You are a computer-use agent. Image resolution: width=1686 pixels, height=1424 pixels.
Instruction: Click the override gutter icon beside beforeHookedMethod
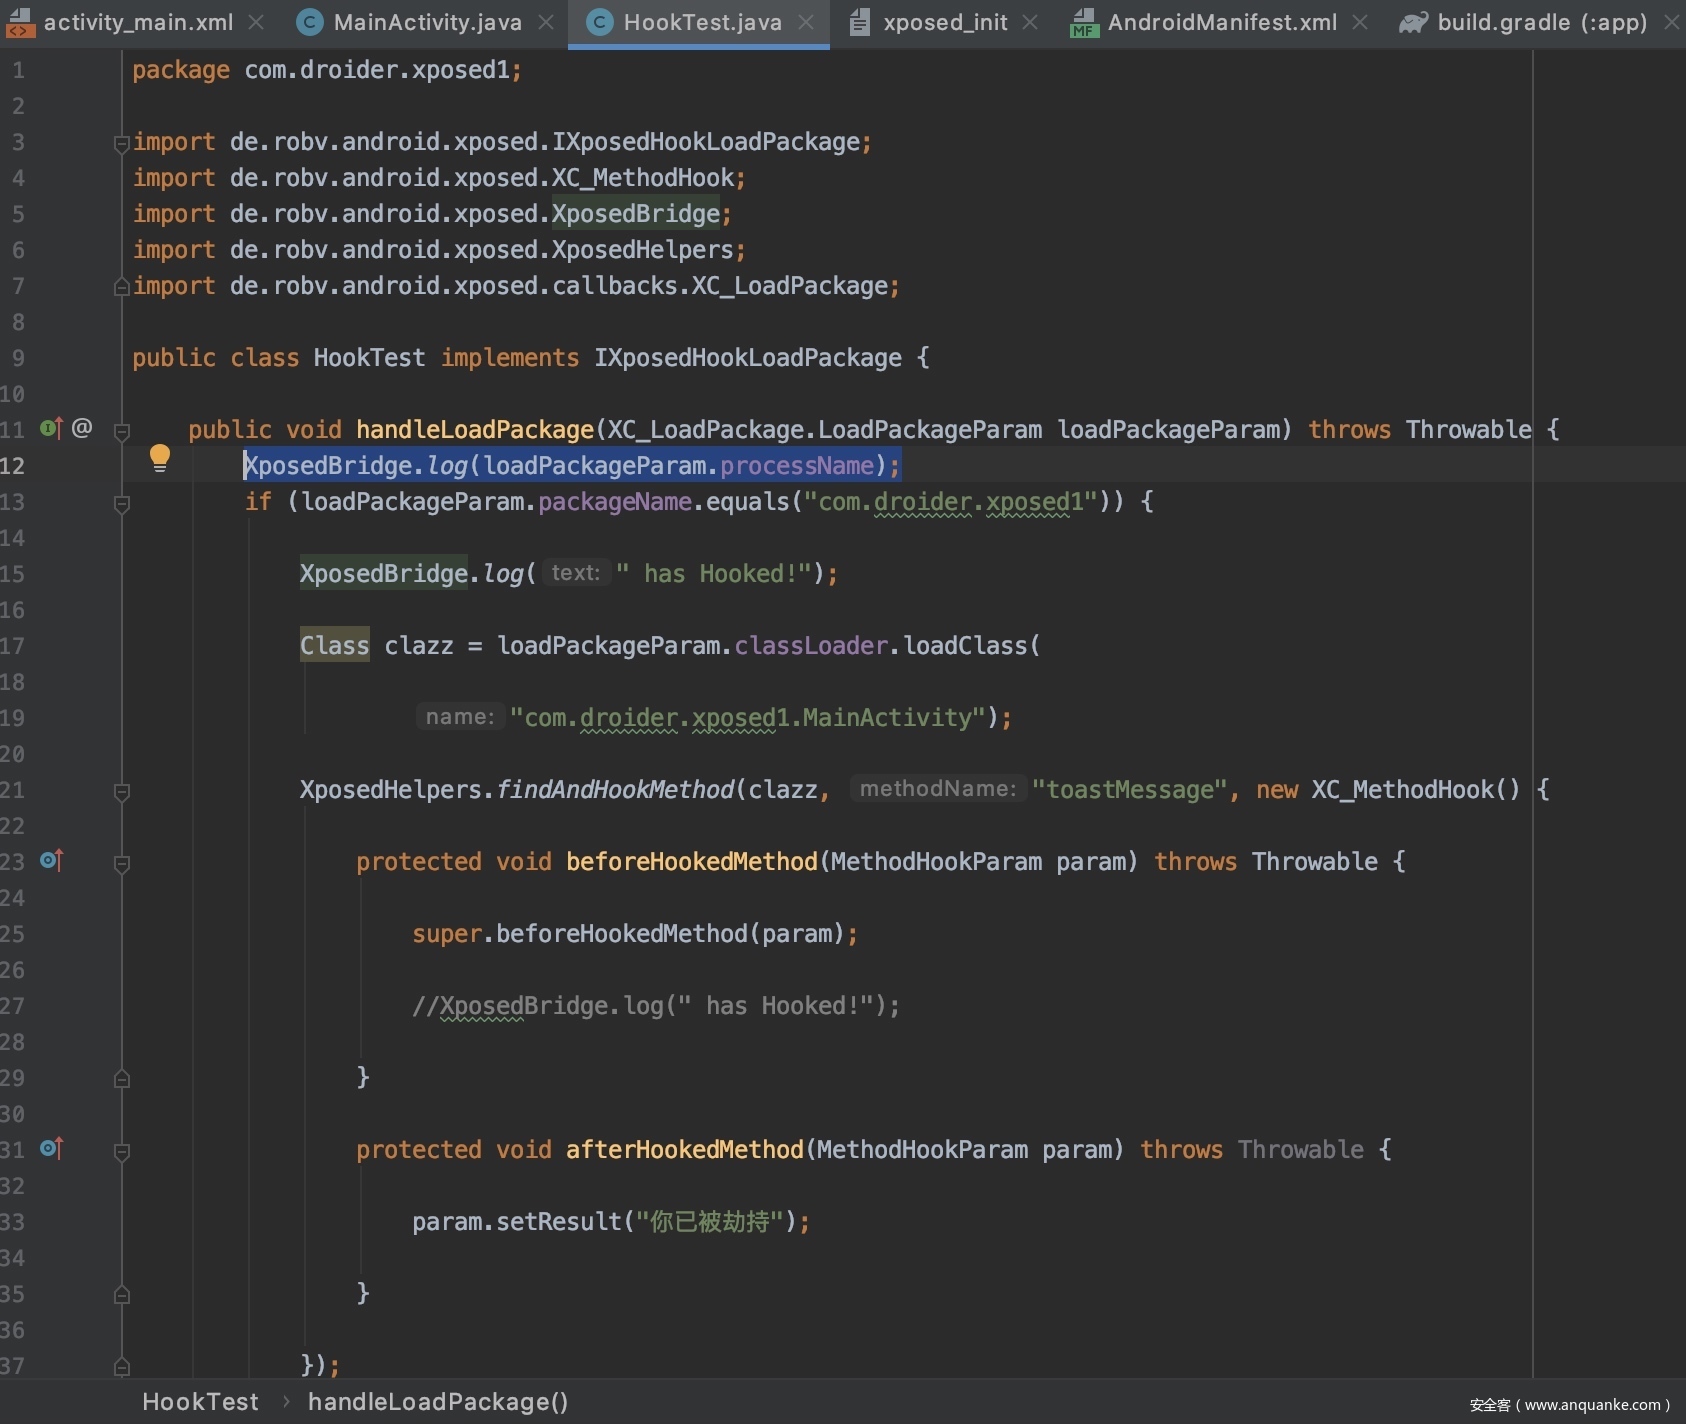51,861
